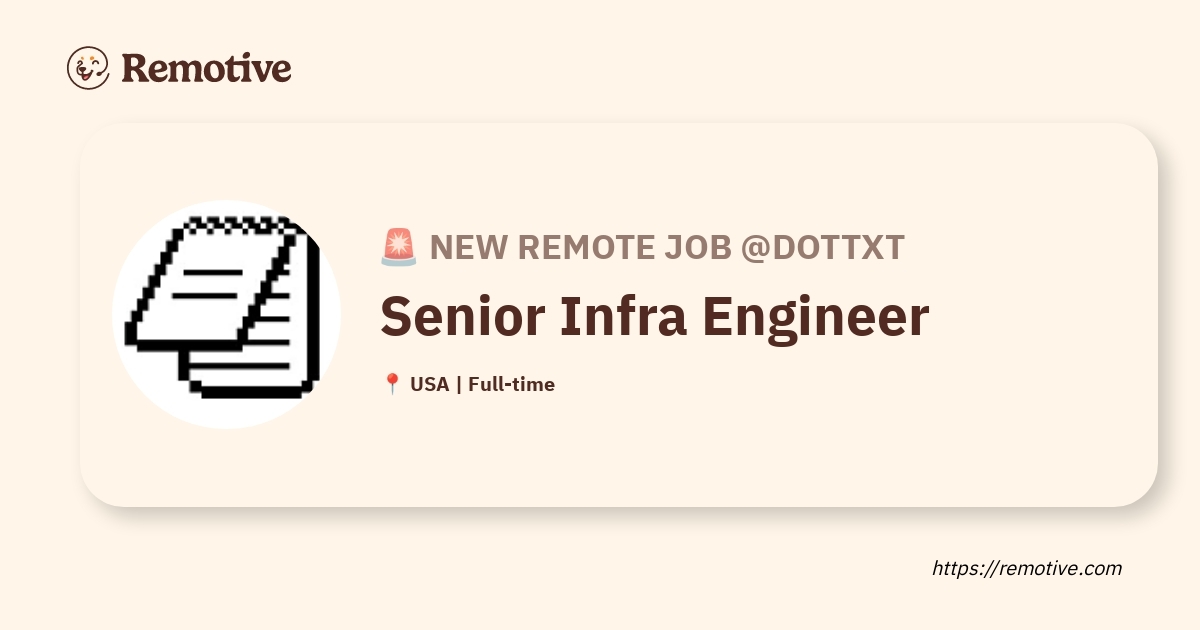Click the word REMOTE in the banner
The image size is (1200, 630).
[x=580, y=247]
